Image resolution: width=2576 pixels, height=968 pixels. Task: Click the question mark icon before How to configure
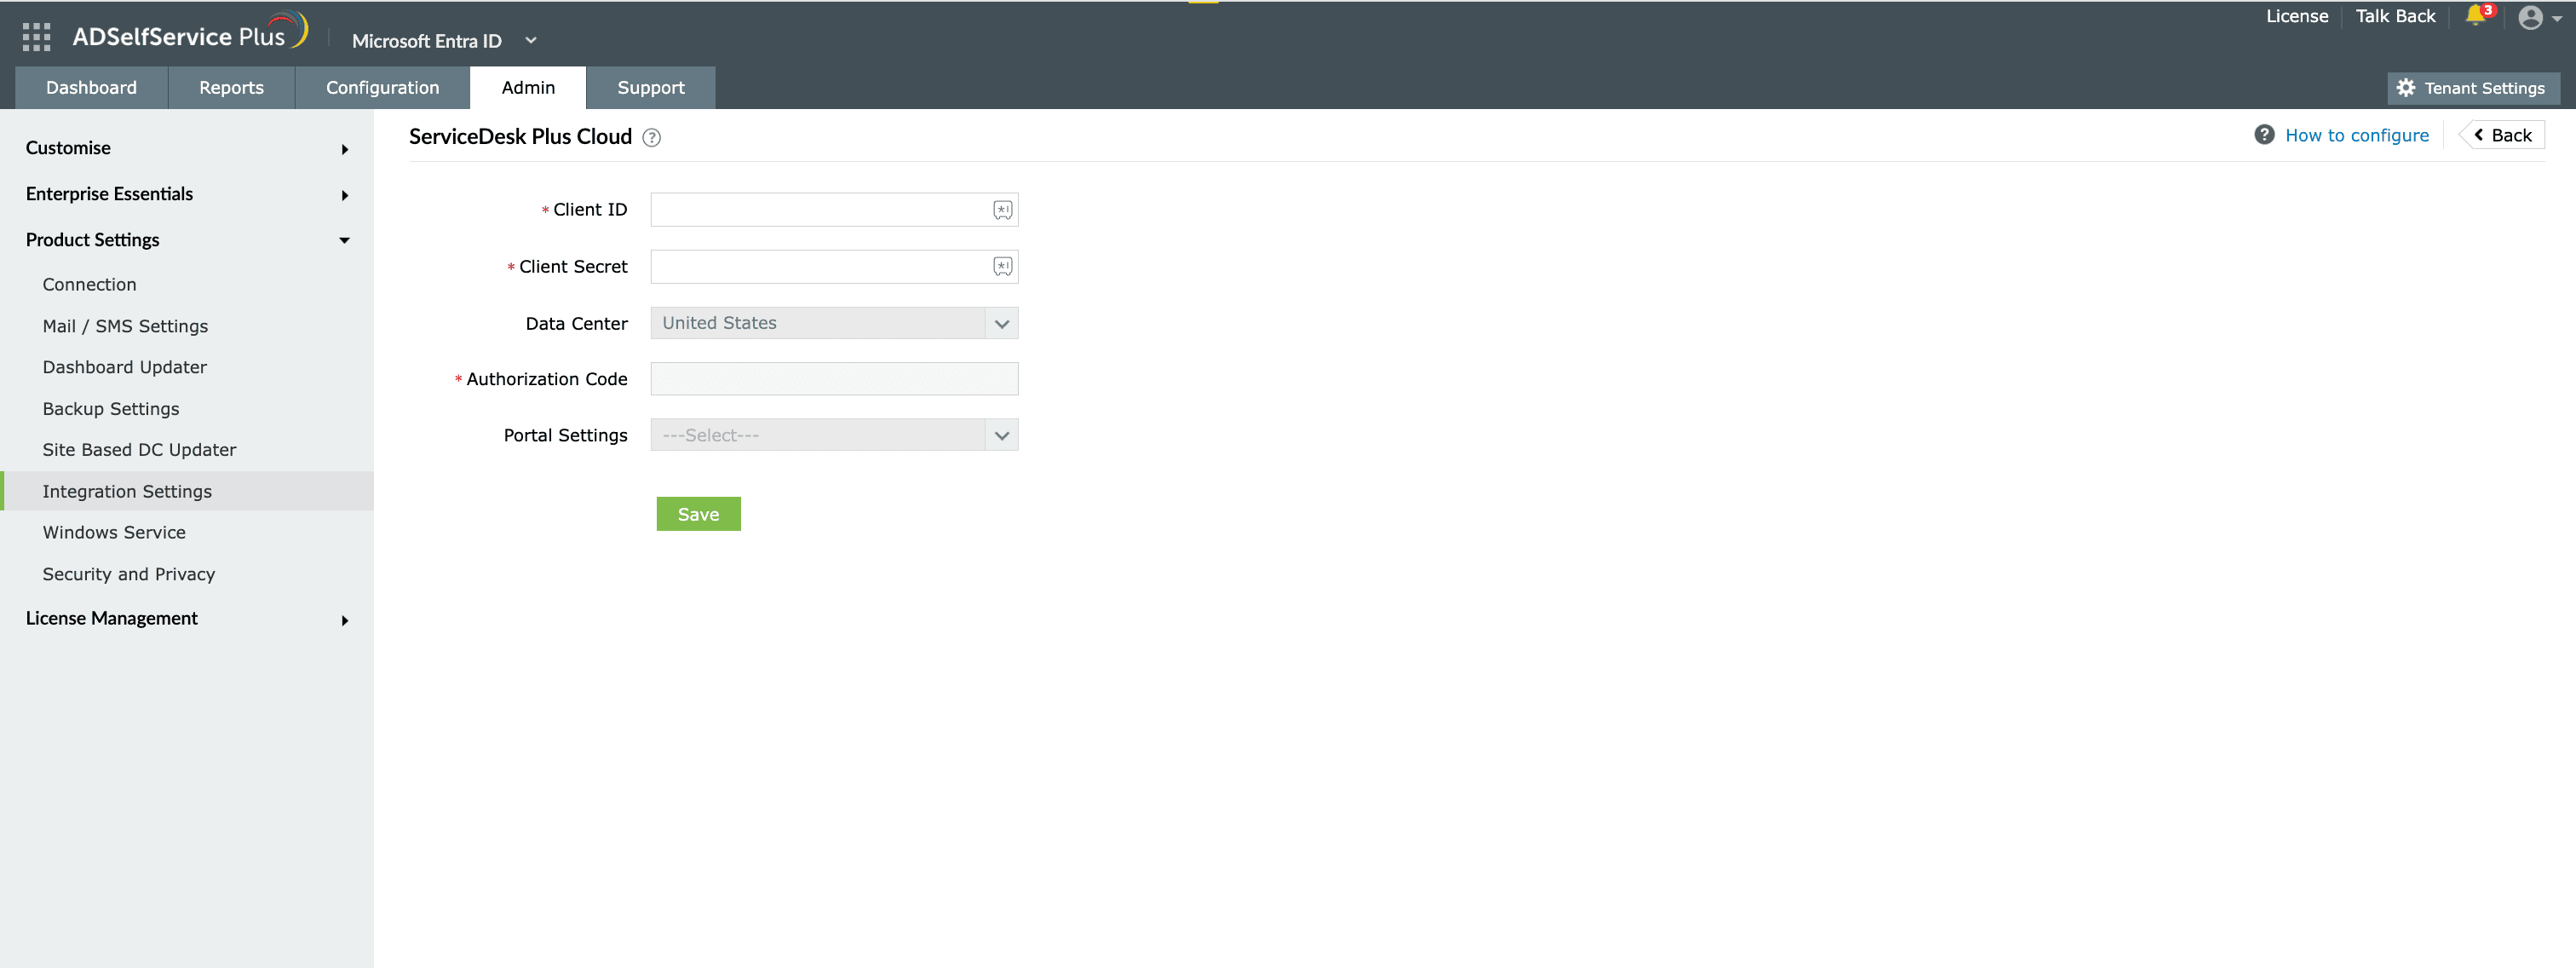[2264, 135]
